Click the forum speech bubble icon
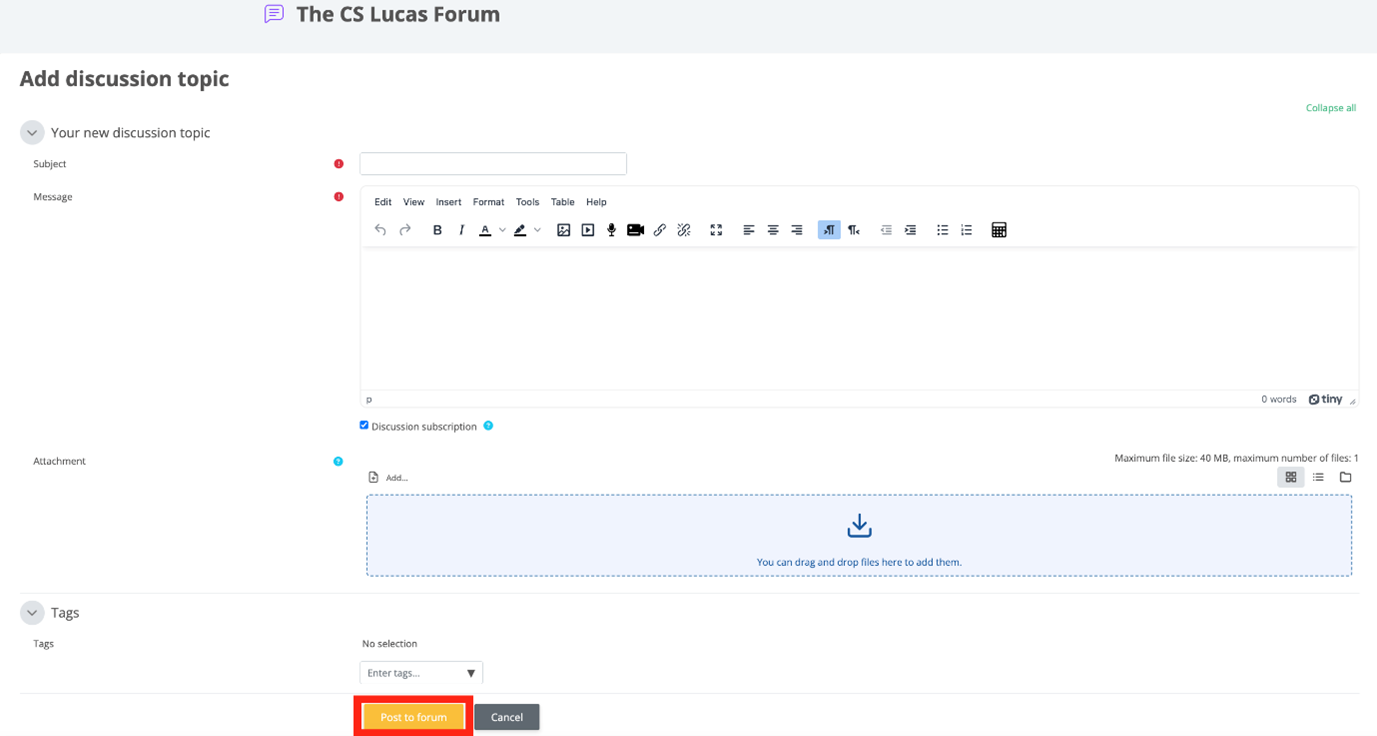Image resolution: width=1377 pixels, height=736 pixels. (274, 14)
